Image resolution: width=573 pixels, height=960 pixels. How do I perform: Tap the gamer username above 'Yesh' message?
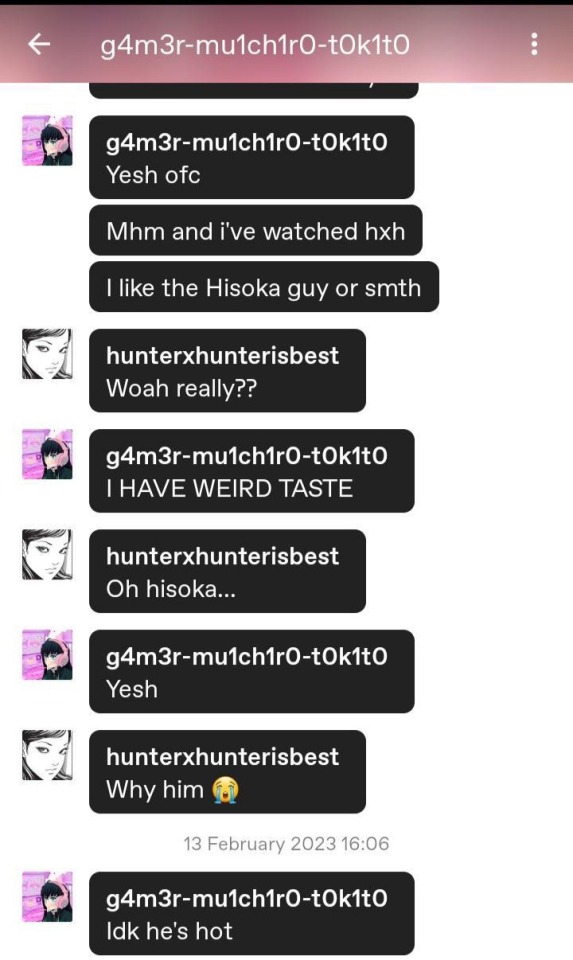247,656
